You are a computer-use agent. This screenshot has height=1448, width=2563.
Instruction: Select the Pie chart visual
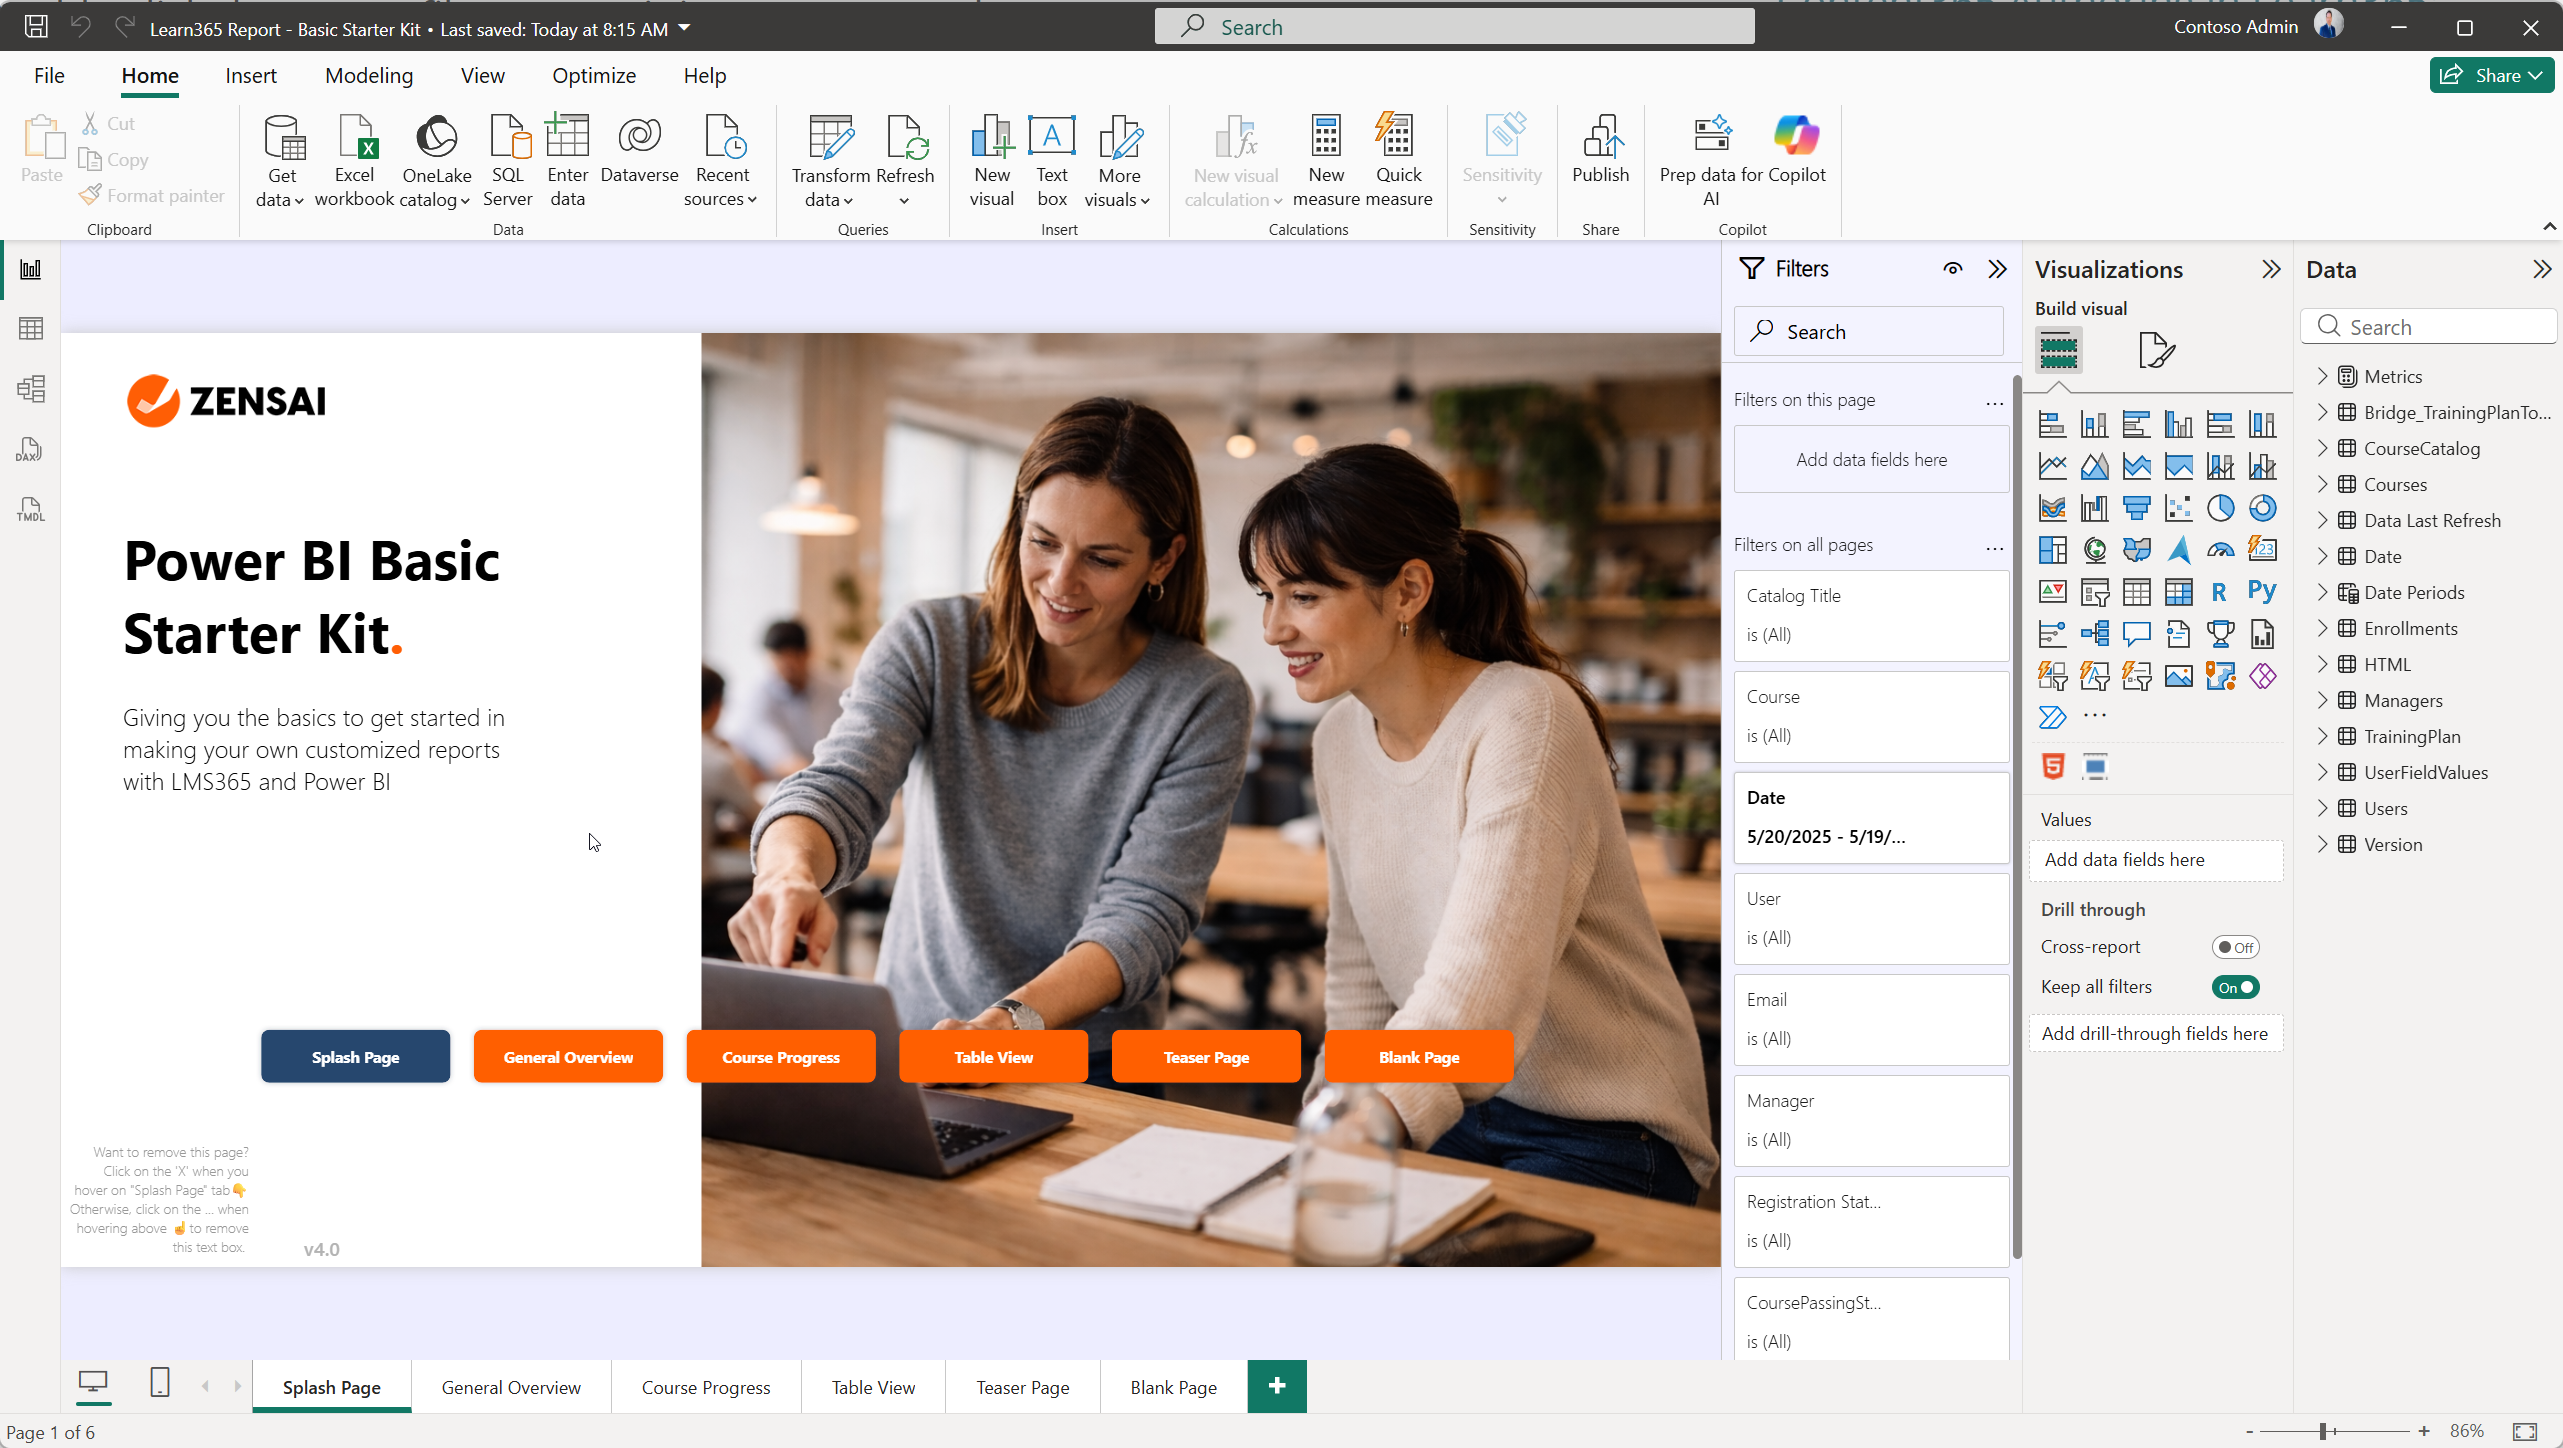2221,509
